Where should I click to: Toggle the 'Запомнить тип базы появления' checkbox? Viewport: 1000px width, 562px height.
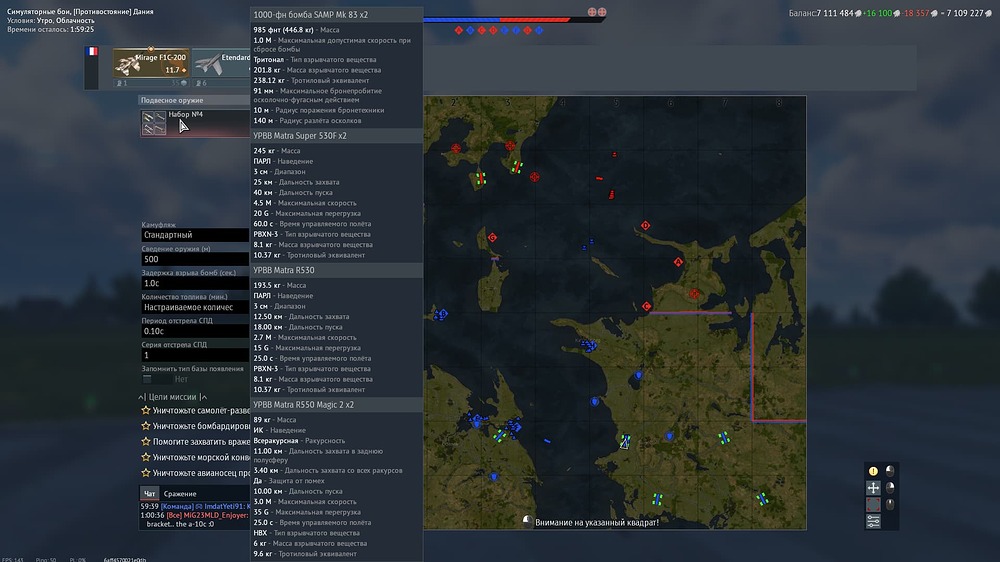(147, 379)
